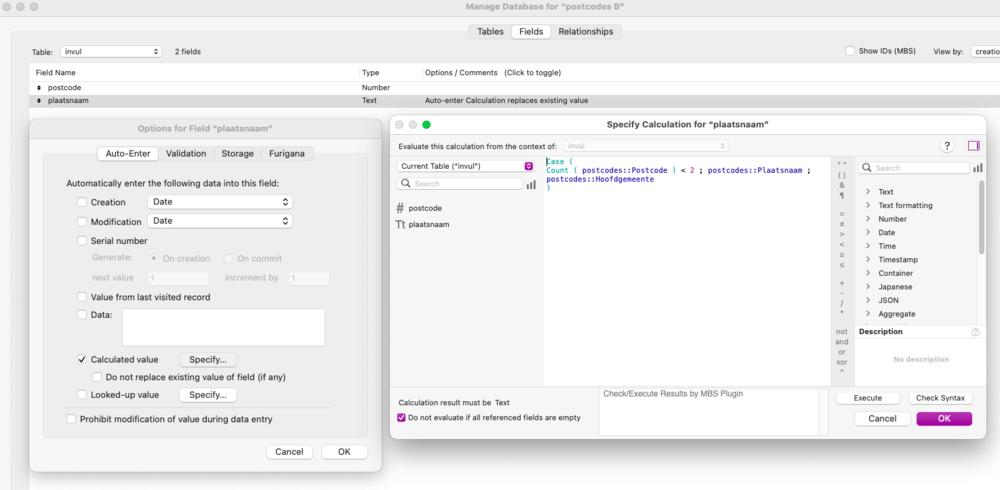Enable the Serial number checkbox

click(x=83, y=241)
